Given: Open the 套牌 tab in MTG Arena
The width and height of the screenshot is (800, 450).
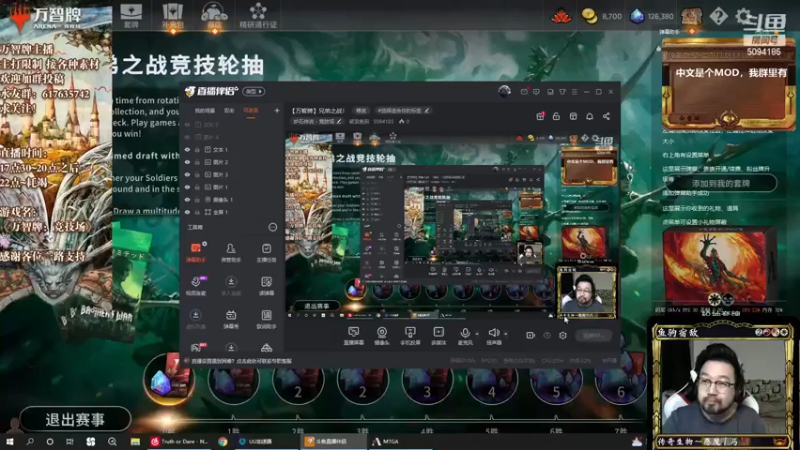Looking at the screenshot, I should pyautogui.click(x=131, y=15).
